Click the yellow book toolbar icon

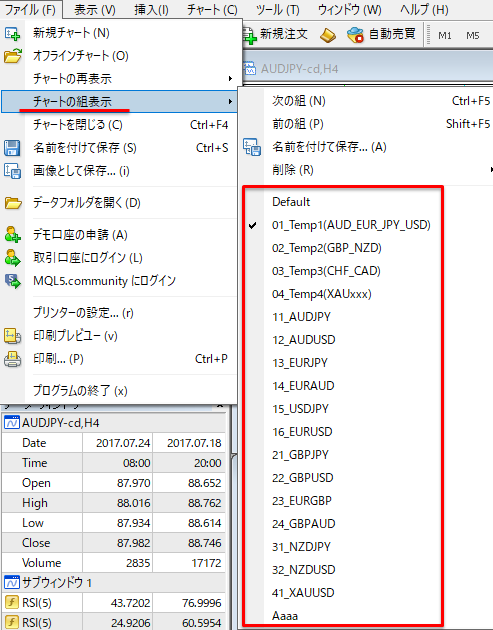pyautogui.click(x=328, y=35)
